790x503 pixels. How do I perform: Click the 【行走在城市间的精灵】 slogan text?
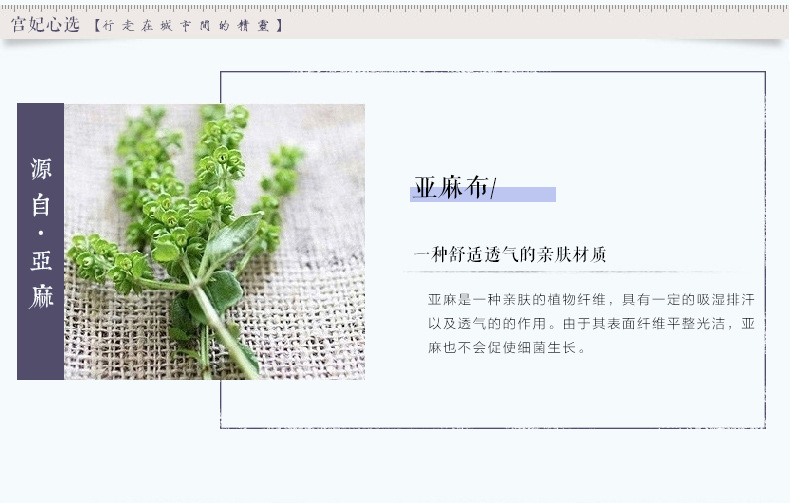(x=188, y=26)
